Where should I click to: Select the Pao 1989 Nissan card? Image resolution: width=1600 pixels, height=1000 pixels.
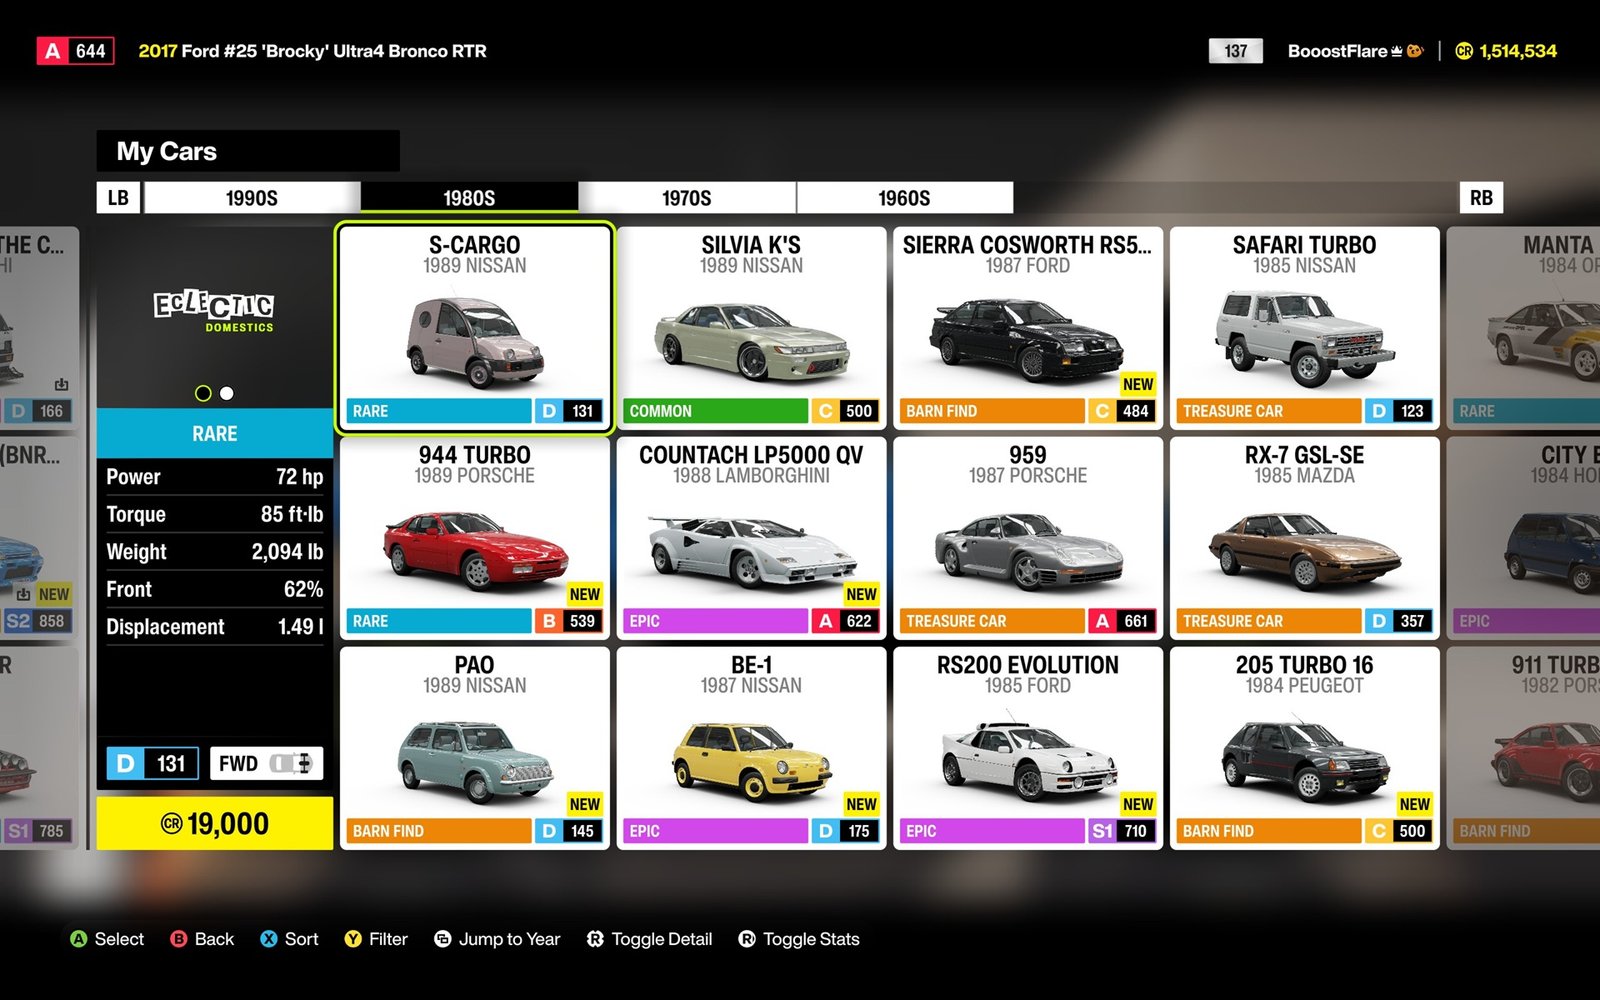475,748
